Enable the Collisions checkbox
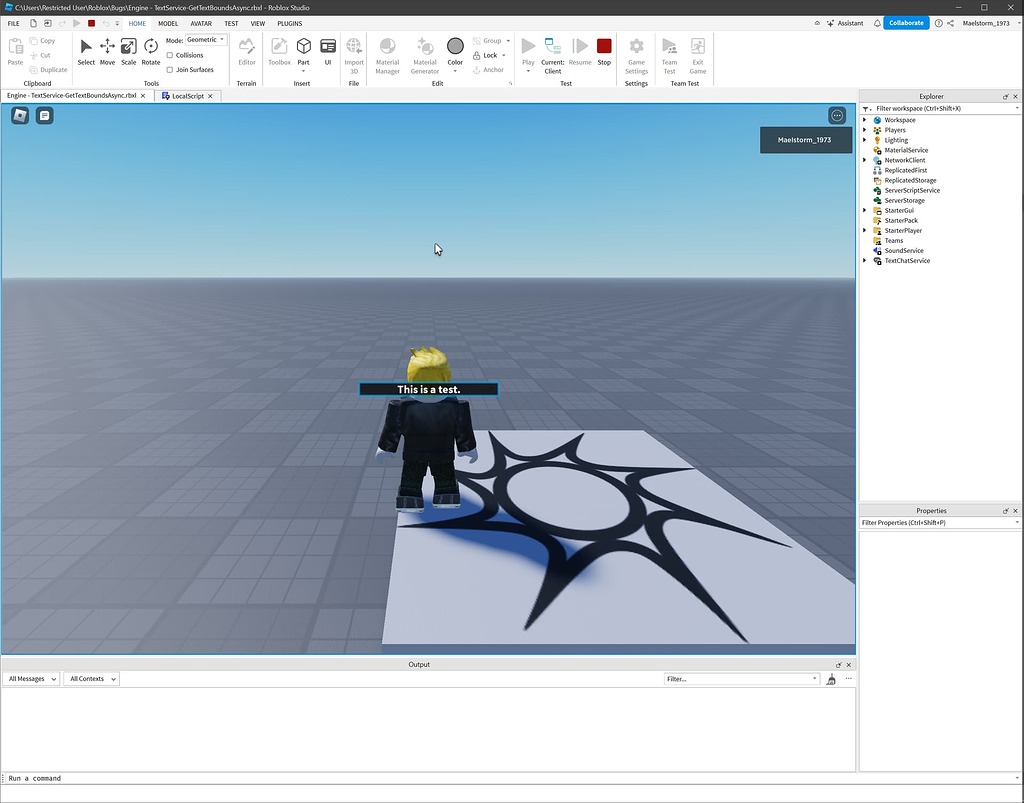Screen dimensions: 1024x803 click(x=170, y=55)
